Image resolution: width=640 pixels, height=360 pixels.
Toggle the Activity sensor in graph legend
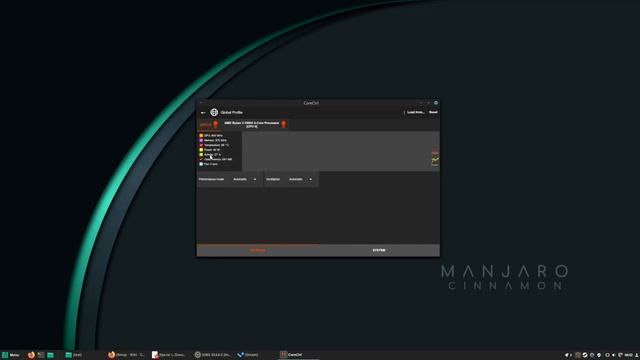(x=210, y=154)
